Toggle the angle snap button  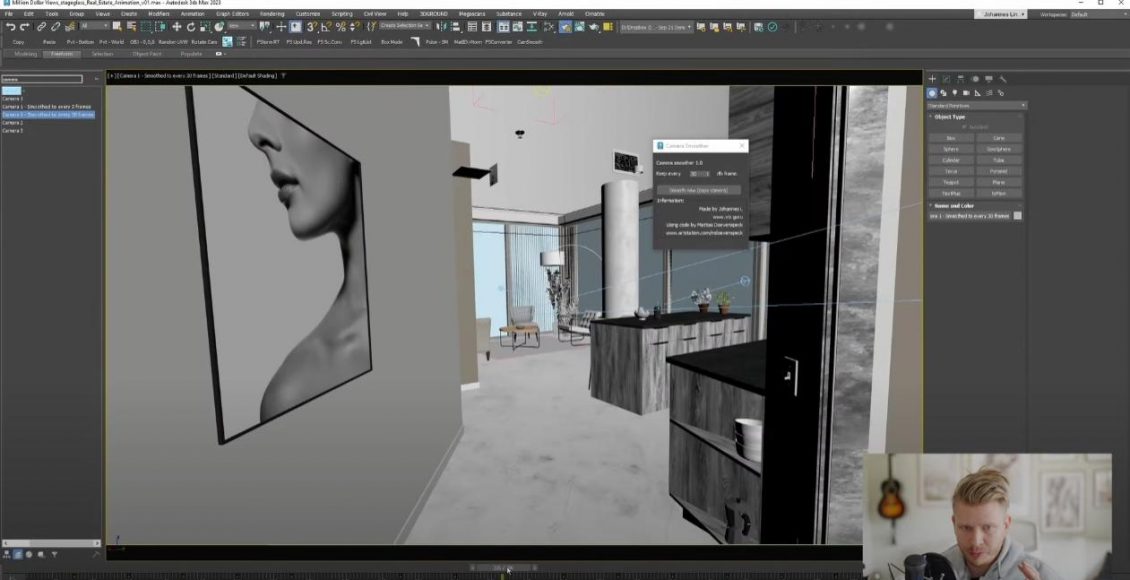(x=326, y=27)
